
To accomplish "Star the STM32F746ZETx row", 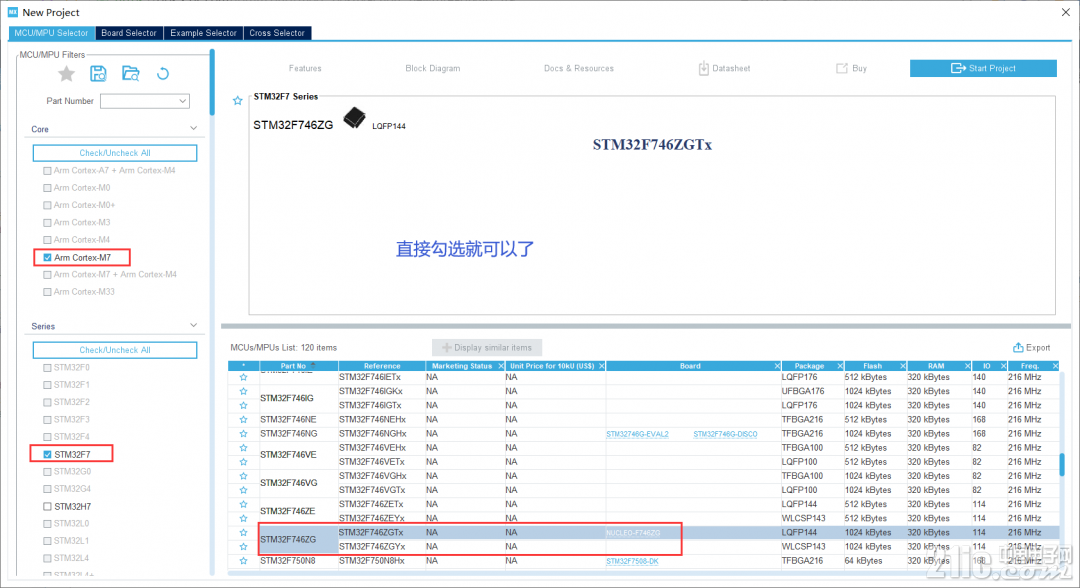I will (243, 504).
